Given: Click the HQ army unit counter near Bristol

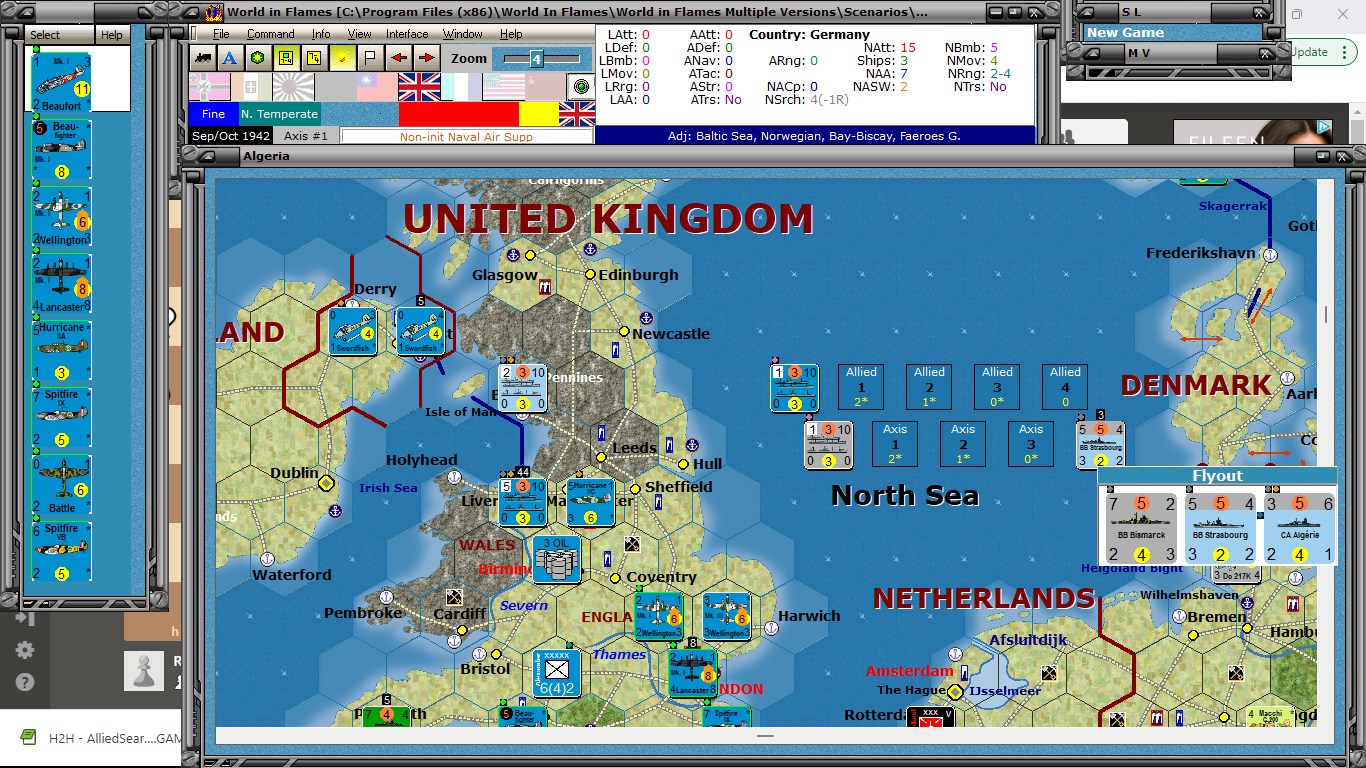Looking at the screenshot, I should coord(557,673).
